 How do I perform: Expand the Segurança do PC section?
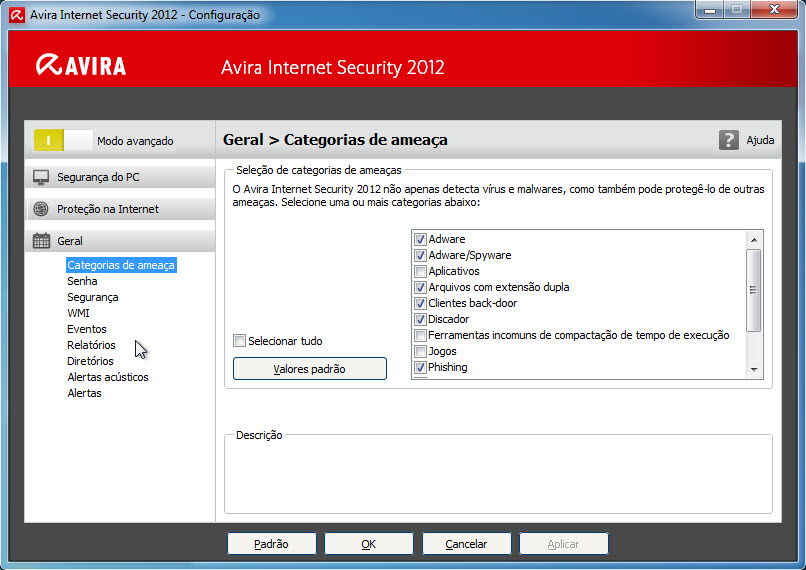pyautogui.click(x=120, y=177)
